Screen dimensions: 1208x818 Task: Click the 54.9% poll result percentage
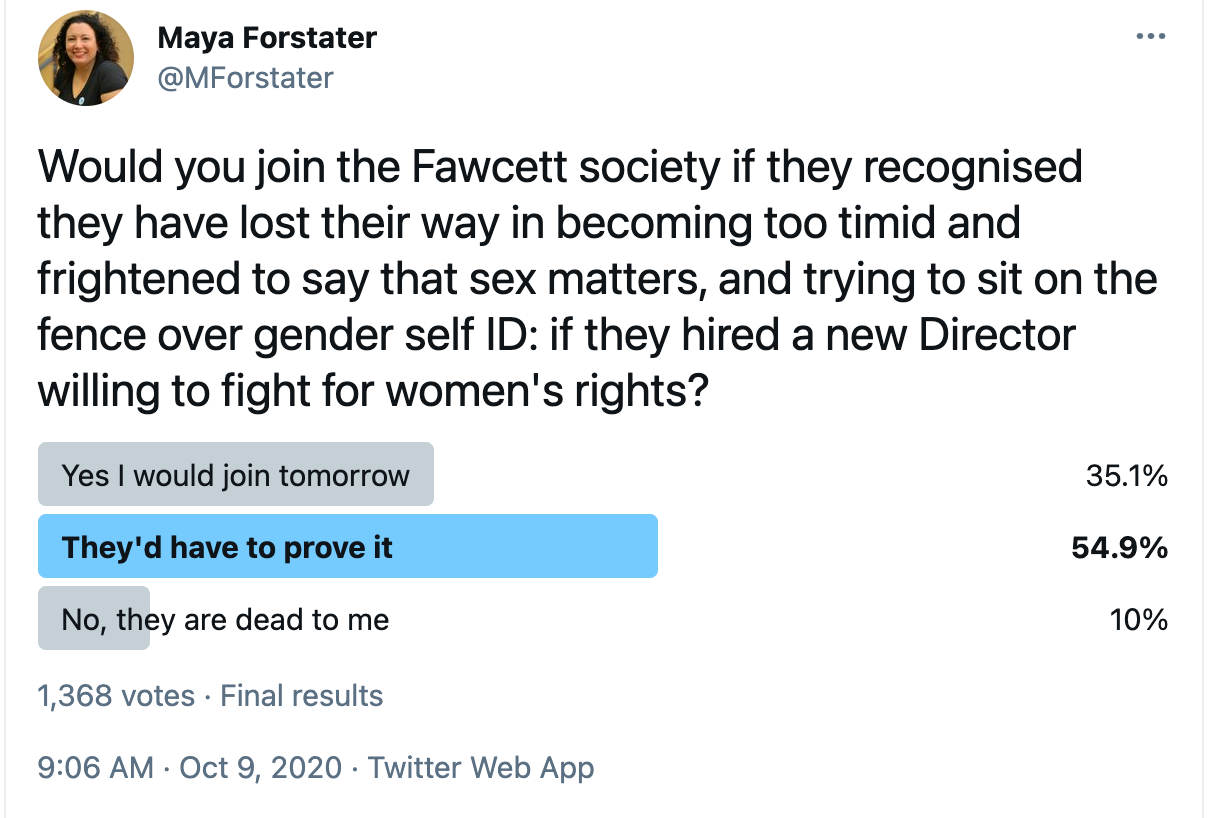[x=1119, y=548]
